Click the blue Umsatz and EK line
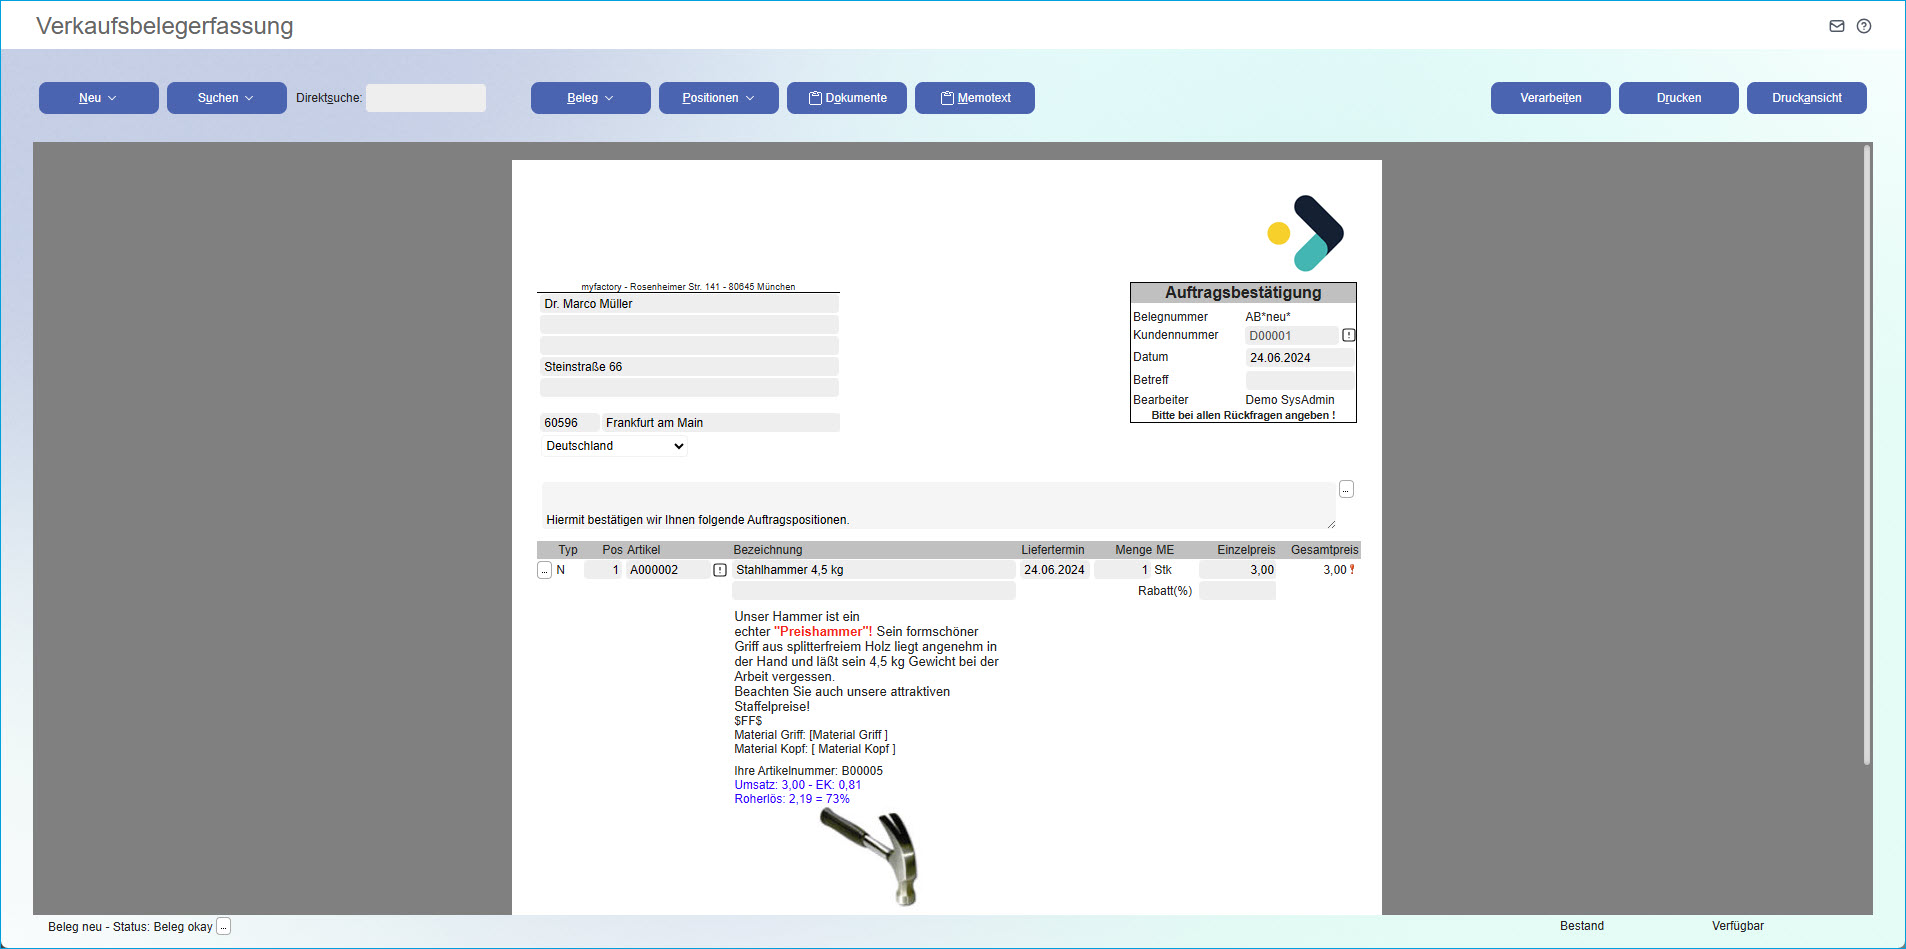This screenshot has height=949, width=1906. (798, 785)
